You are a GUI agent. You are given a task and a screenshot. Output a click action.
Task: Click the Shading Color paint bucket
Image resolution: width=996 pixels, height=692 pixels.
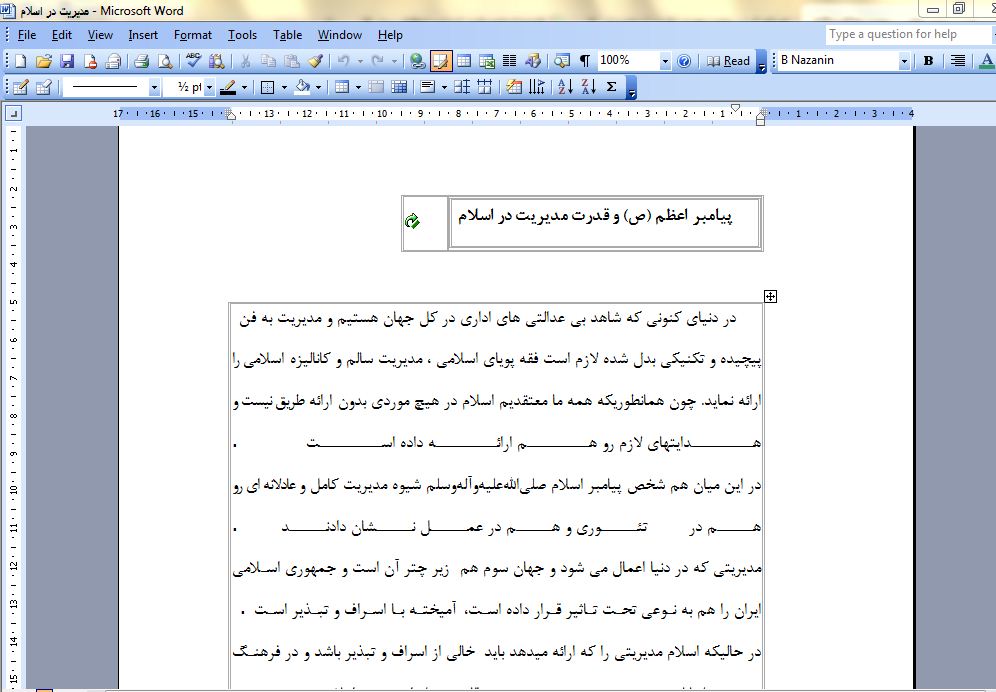[x=302, y=87]
